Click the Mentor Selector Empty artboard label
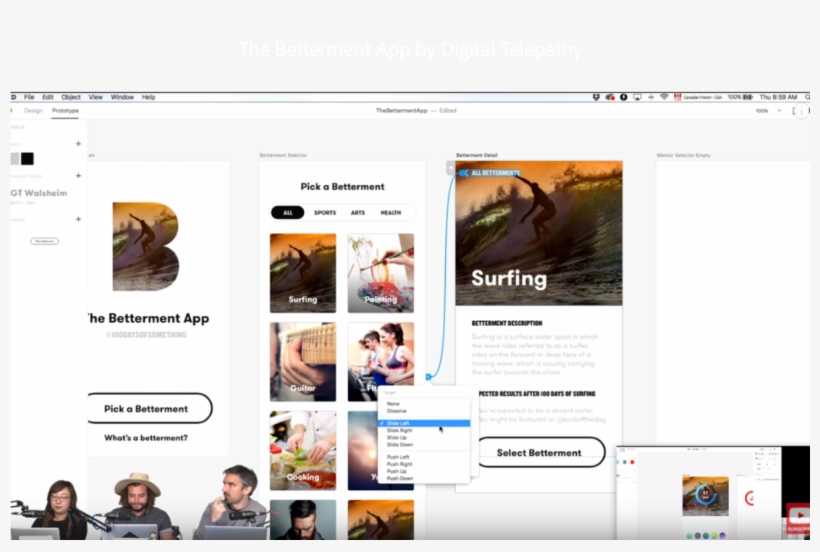 coord(684,155)
